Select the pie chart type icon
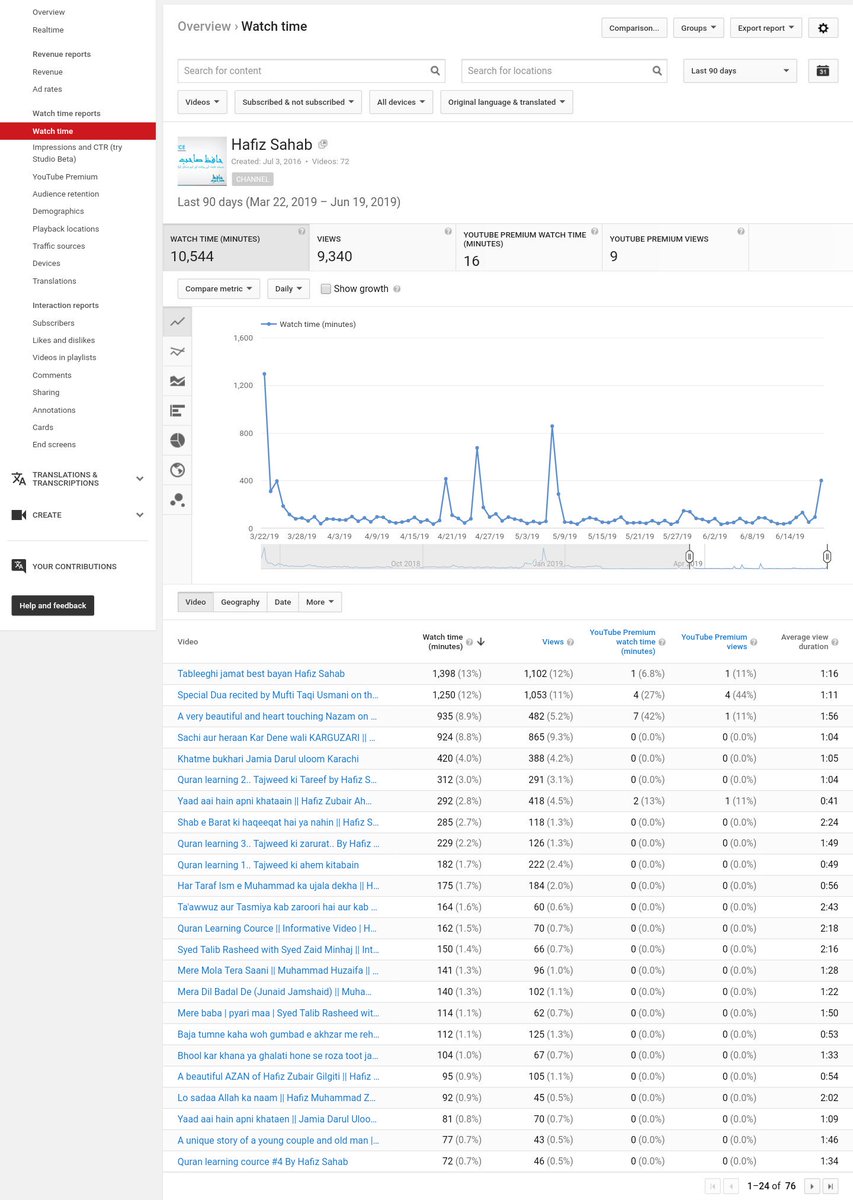 (x=178, y=440)
